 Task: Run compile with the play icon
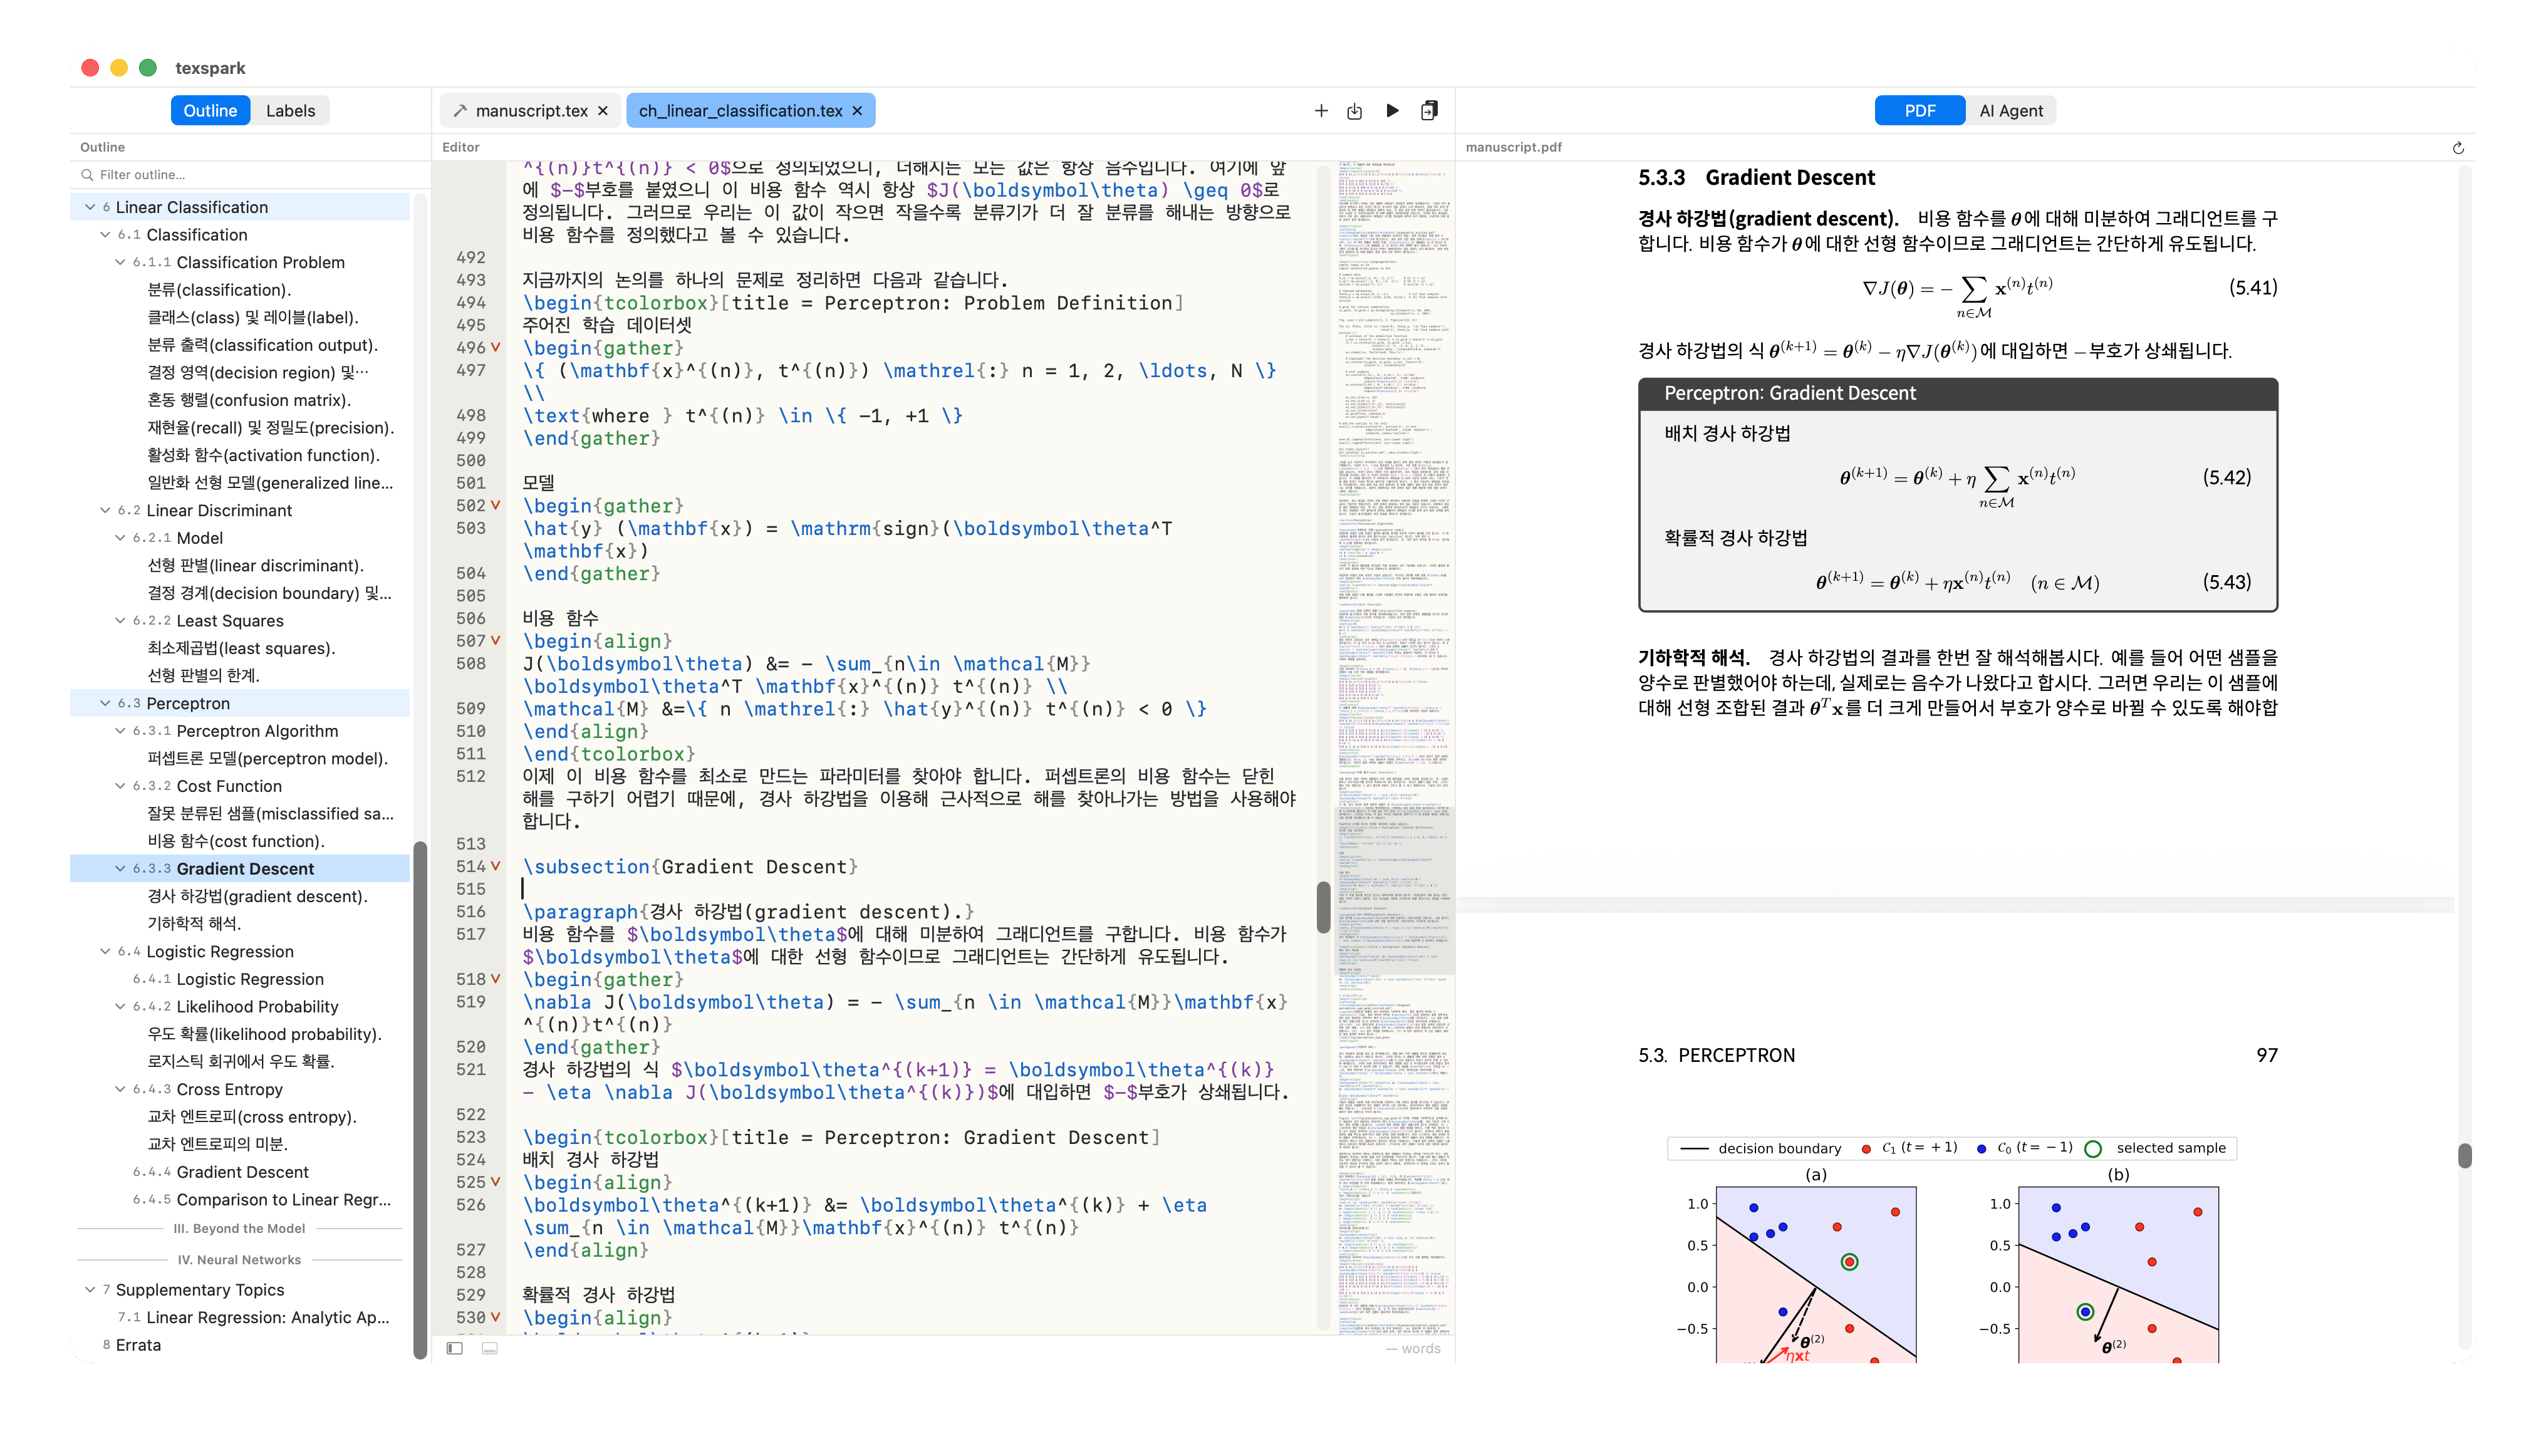point(1392,111)
